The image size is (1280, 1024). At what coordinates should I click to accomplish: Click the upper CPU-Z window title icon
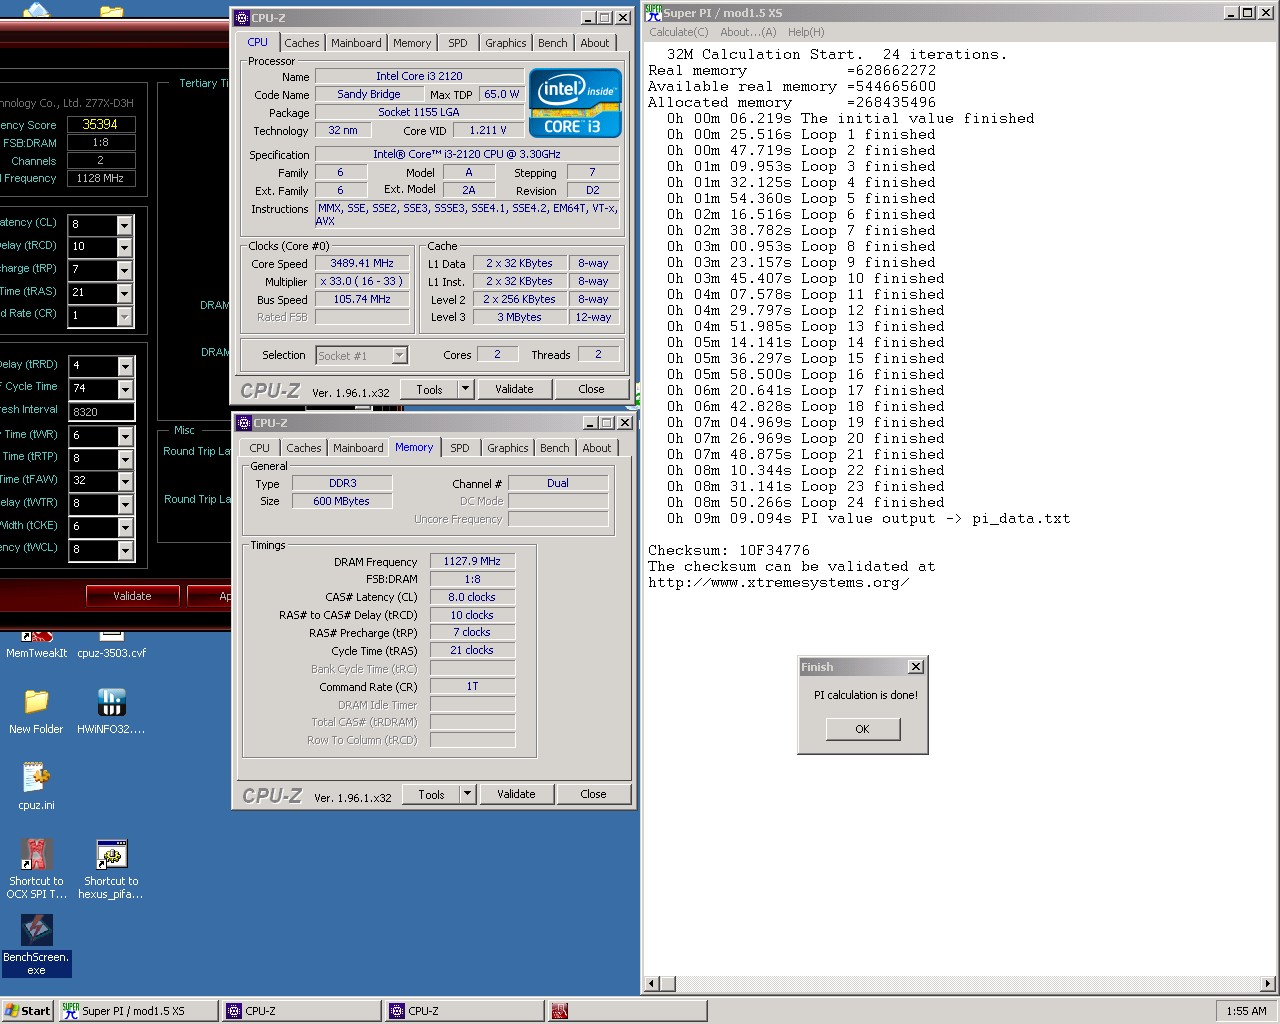point(242,18)
